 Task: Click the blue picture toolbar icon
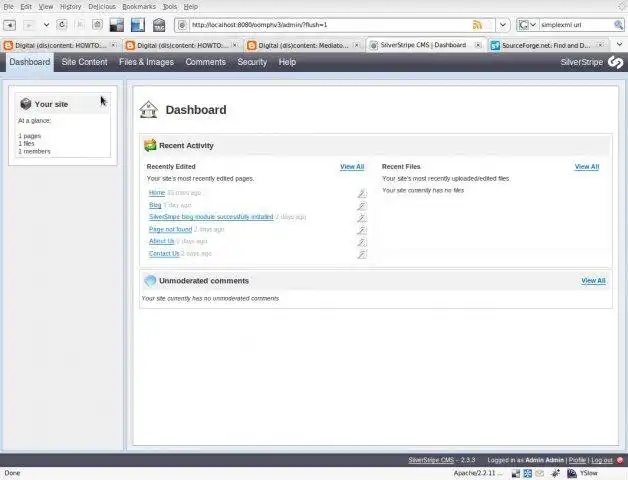tap(138, 25)
